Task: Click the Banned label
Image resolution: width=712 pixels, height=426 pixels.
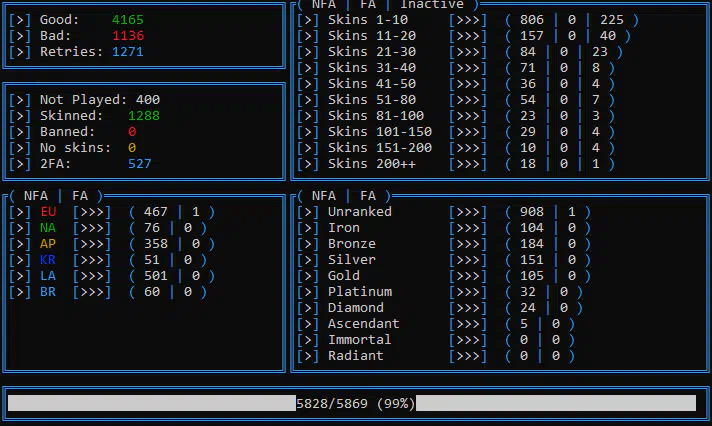Action: (x=68, y=132)
